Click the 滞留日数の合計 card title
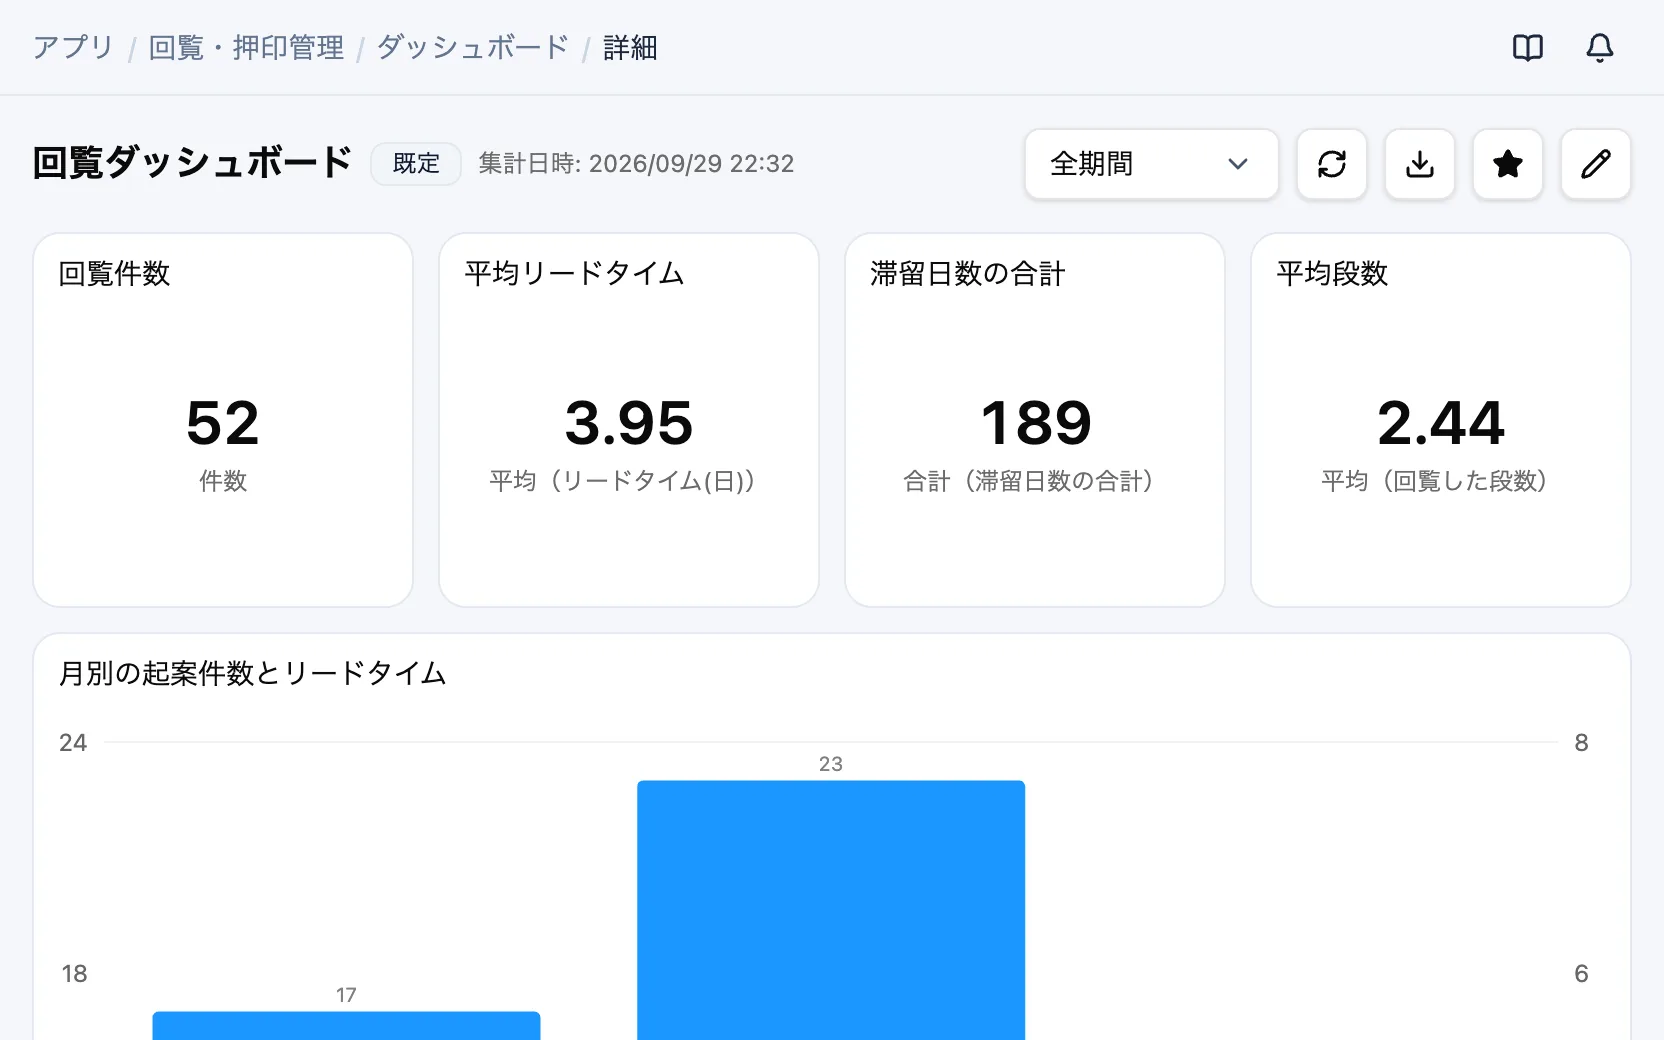This screenshot has height=1040, width=1664. pyautogui.click(x=968, y=273)
